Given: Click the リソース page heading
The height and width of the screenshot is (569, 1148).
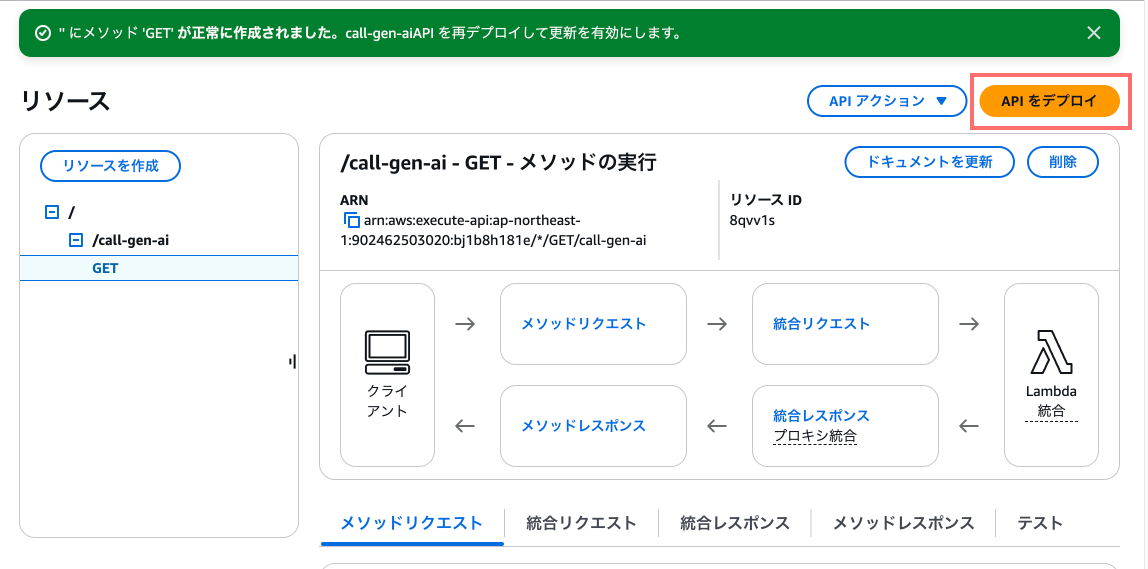Looking at the screenshot, I should point(66,101).
